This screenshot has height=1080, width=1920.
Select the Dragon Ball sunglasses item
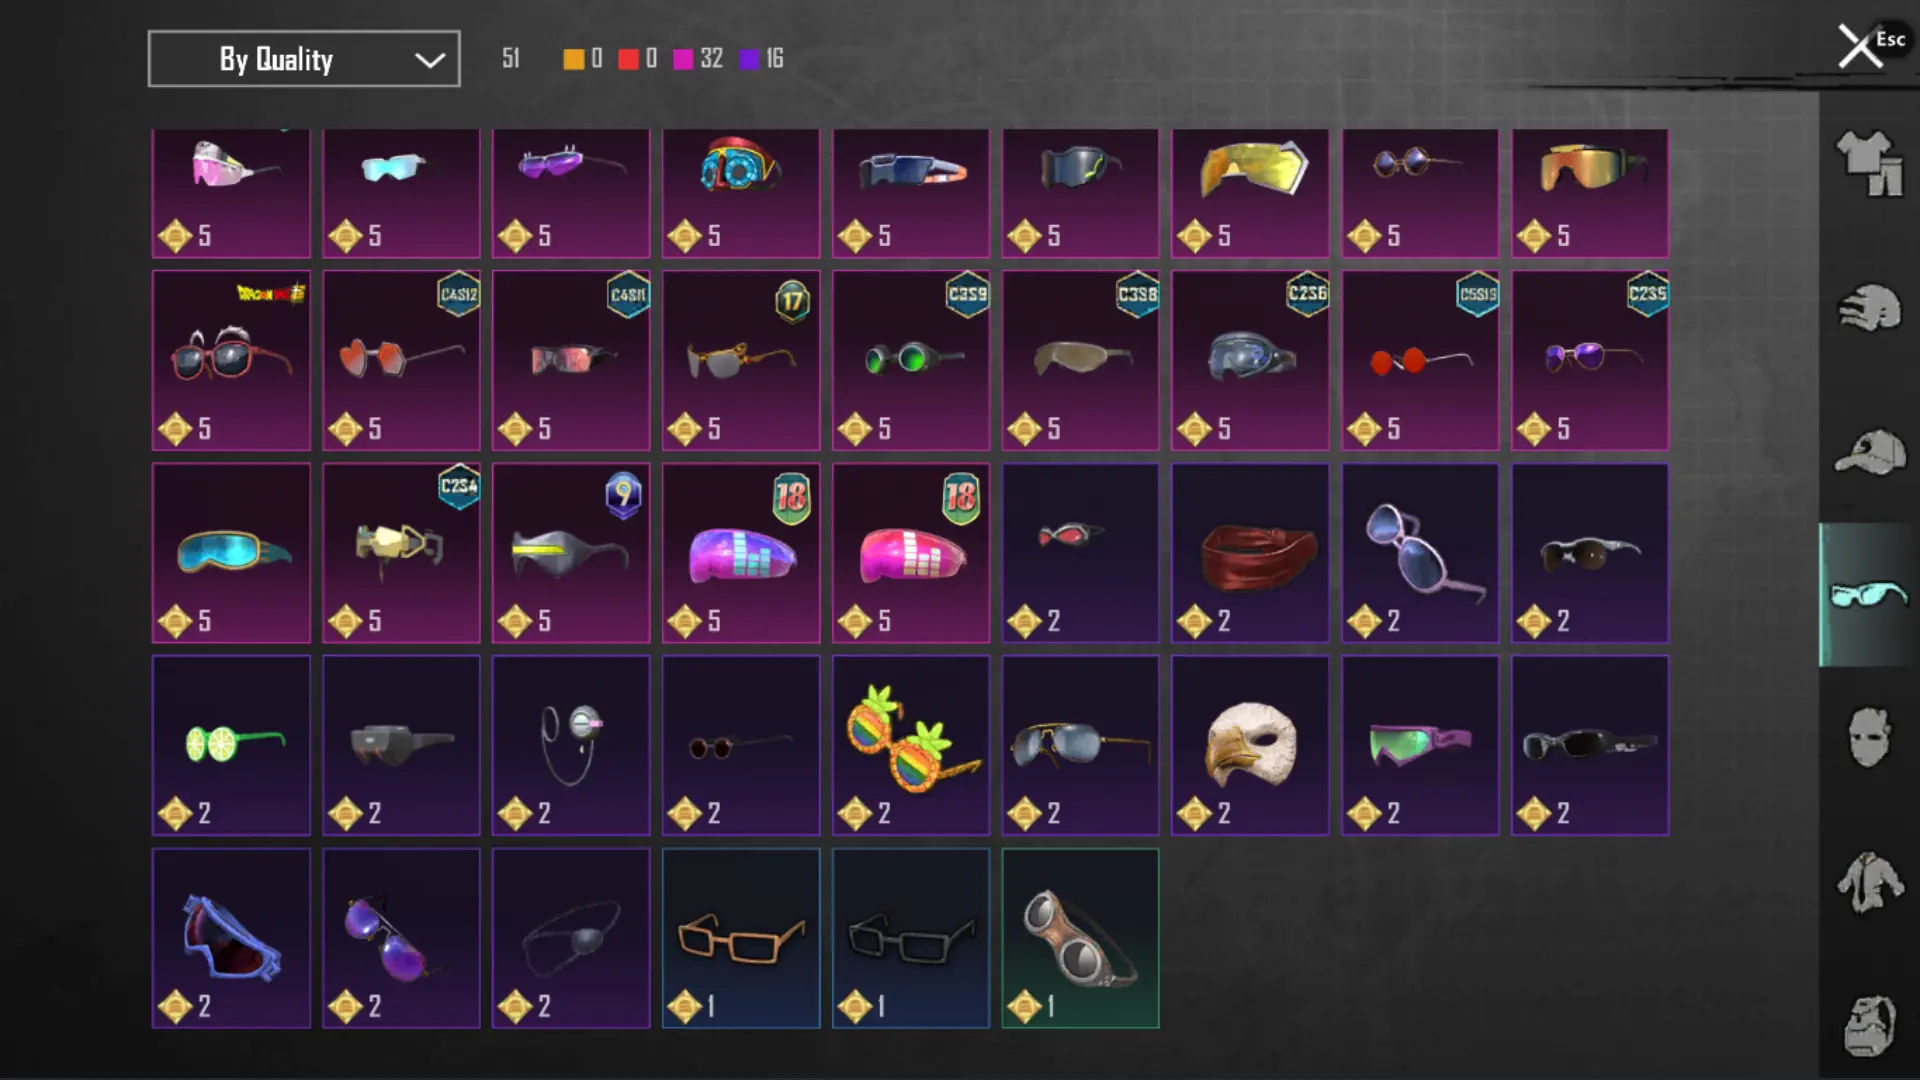231,360
